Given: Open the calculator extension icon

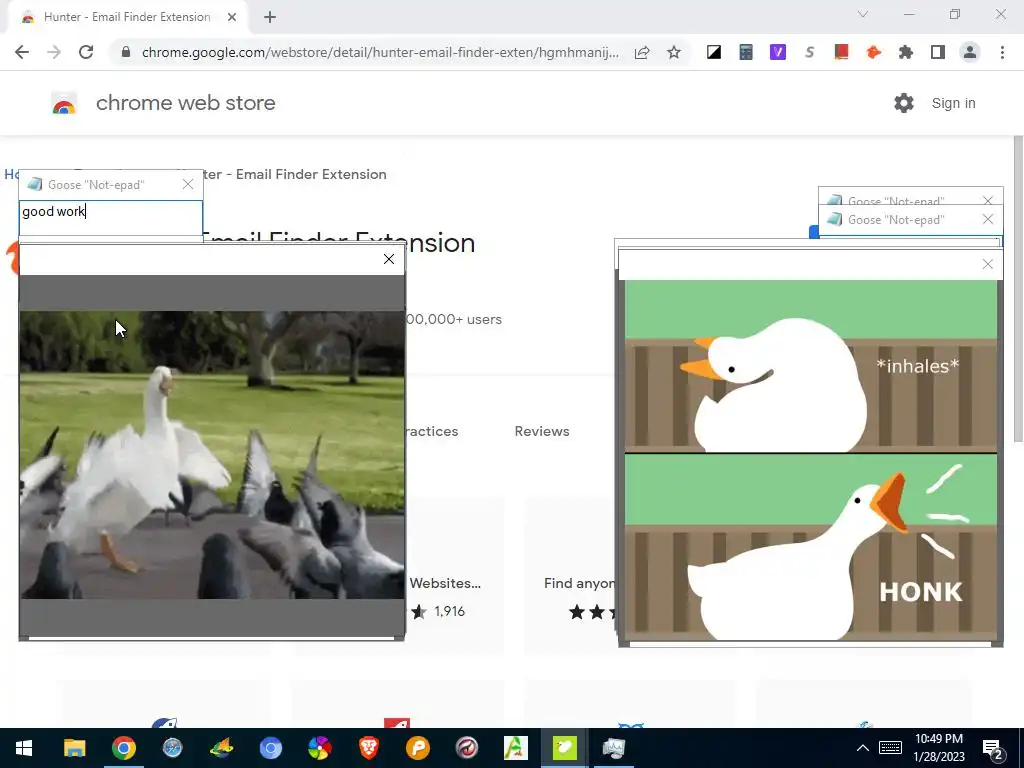Looking at the screenshot, I should point(746,52).
